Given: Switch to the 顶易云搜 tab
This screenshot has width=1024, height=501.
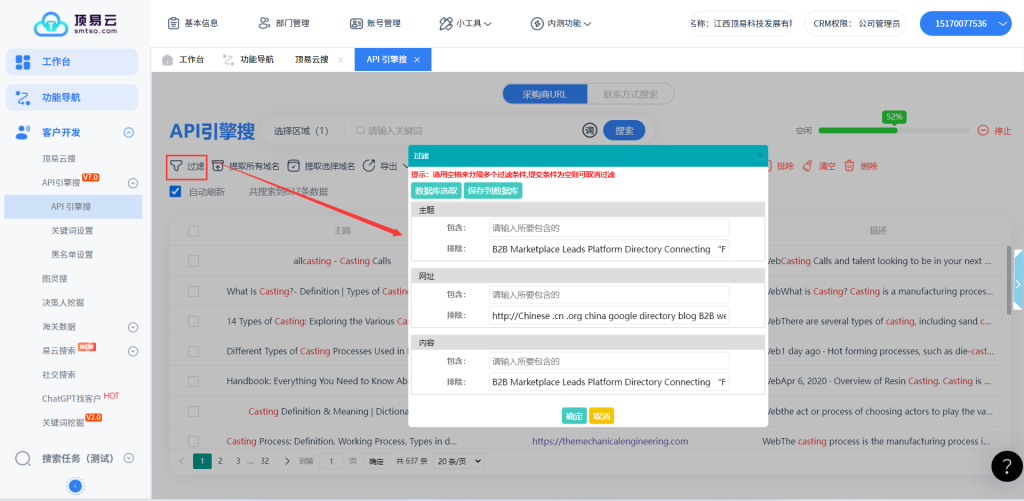Looking at the screenshot, I should click(x=311, y=60).
